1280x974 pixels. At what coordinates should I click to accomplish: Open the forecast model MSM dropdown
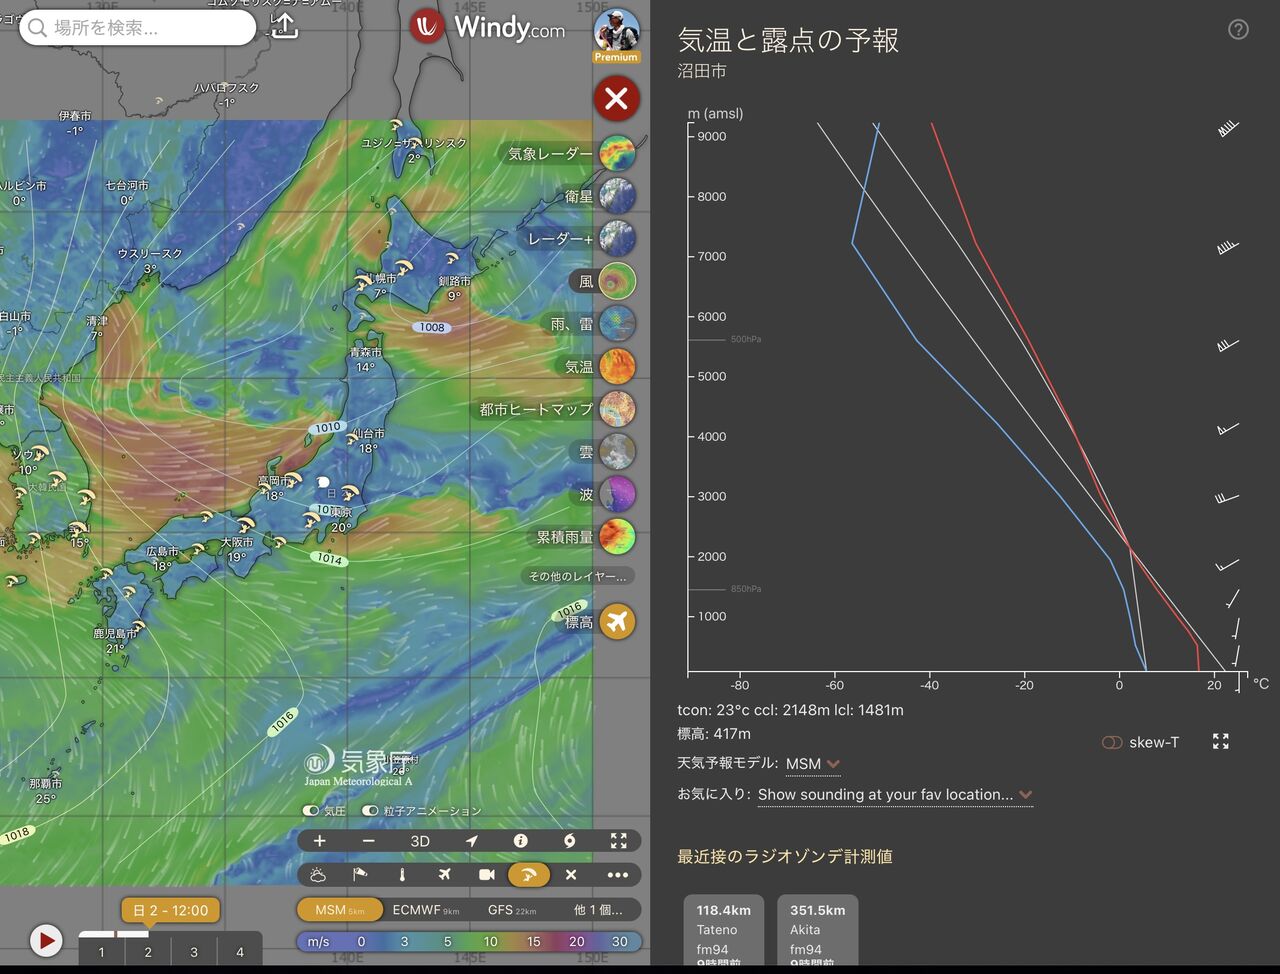[813, 764]
